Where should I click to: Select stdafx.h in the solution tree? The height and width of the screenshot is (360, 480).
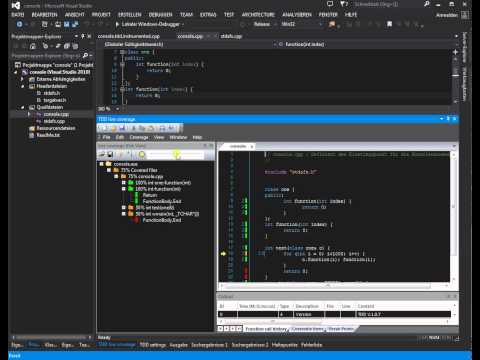tap(51, 93)
